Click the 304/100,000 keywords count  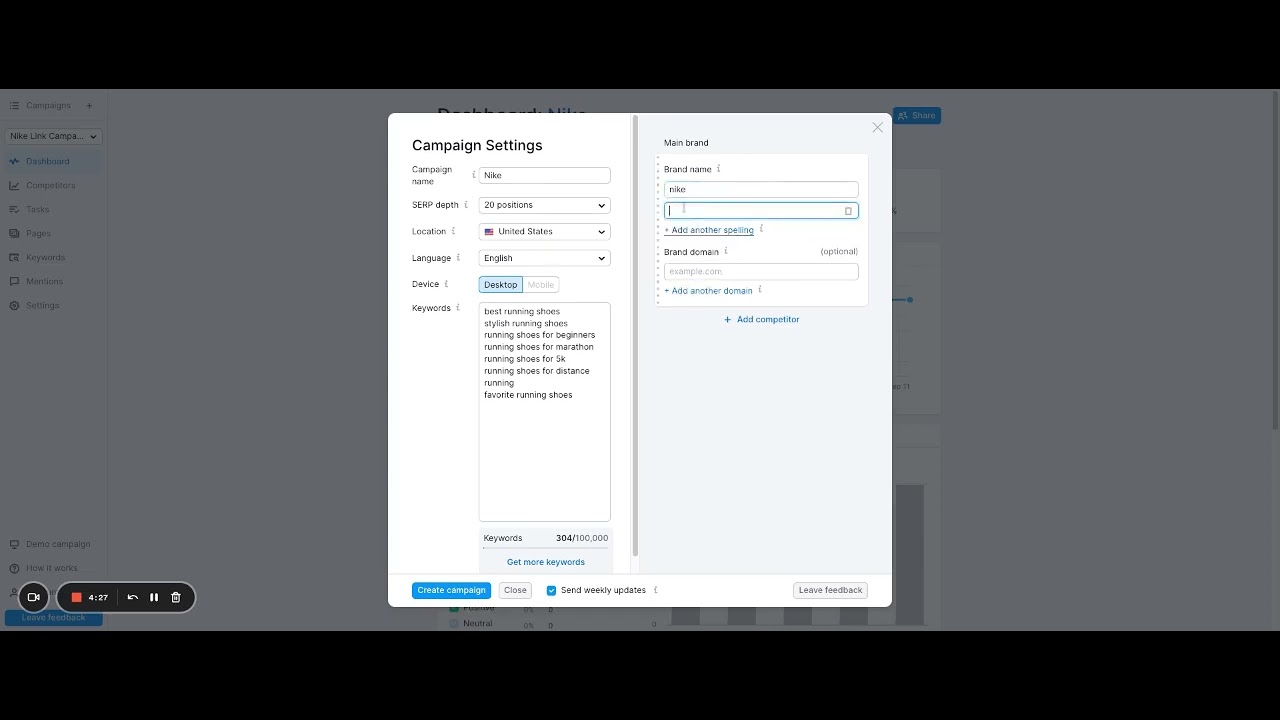pyautogui.click(x=582, y=538)
